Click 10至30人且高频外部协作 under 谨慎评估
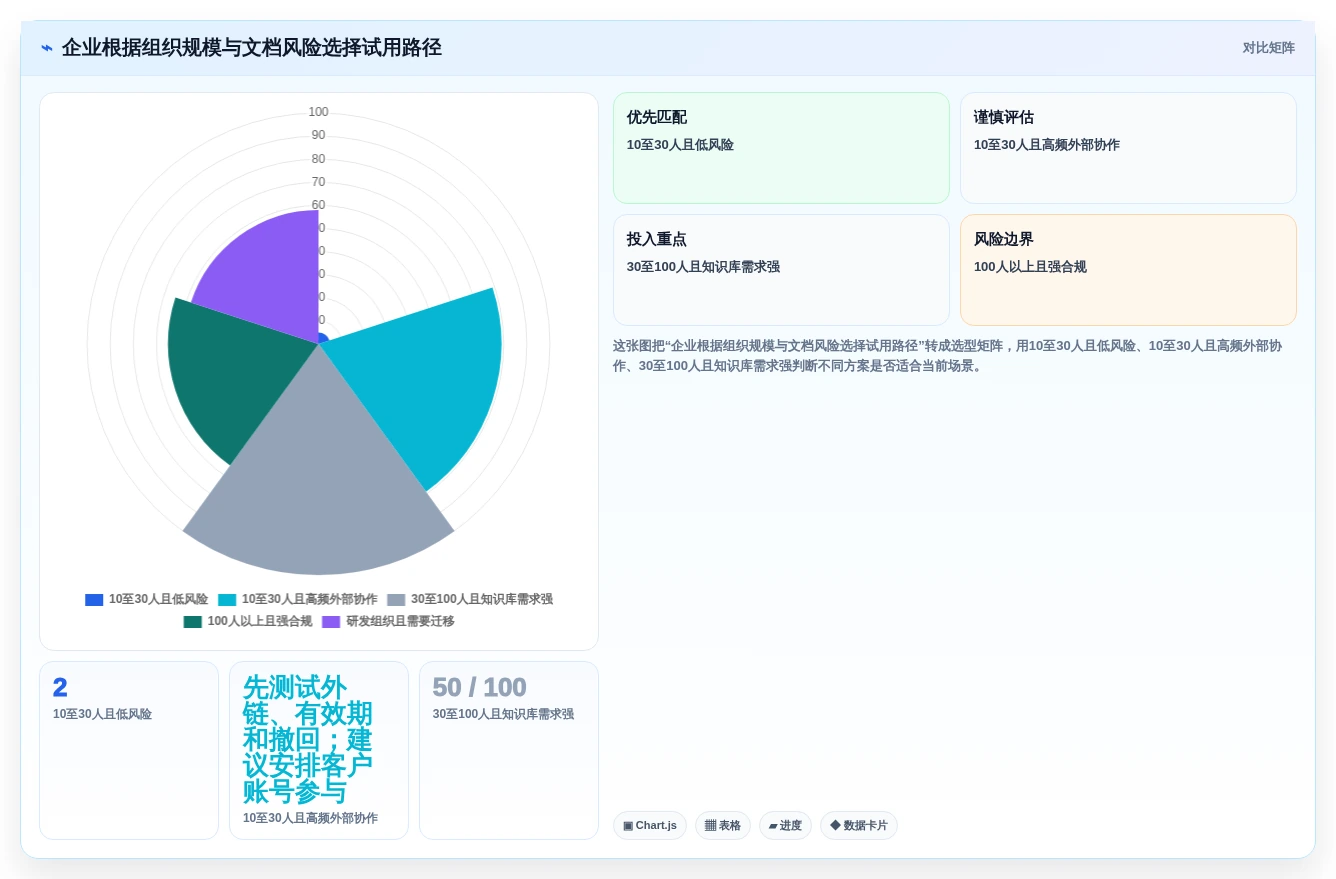1336x879 pixels. pyautogui.click(x=1047, y=145)
